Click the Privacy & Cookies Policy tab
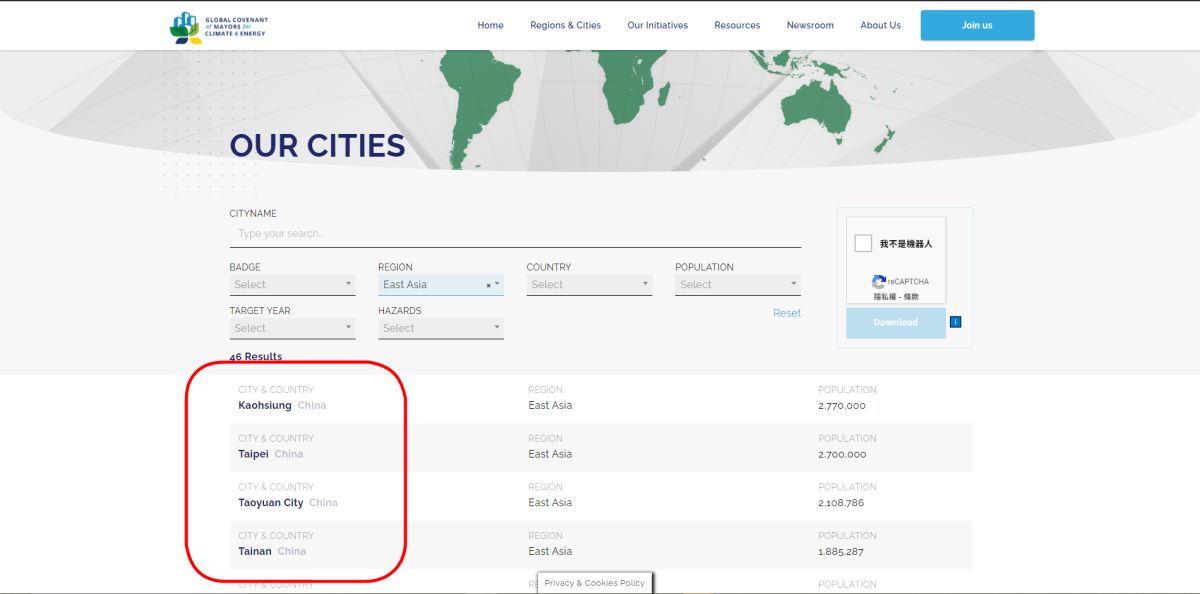Screen dimensions: 1200x594 595,583
